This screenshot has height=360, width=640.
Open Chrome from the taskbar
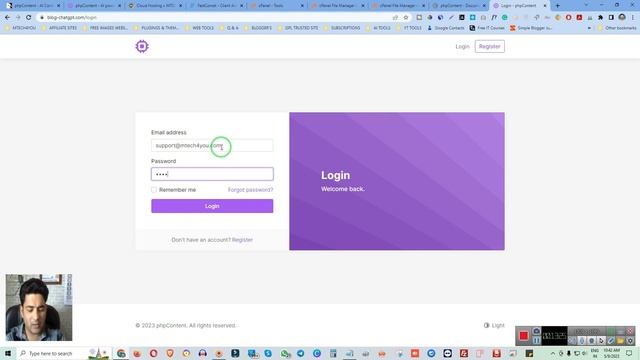(x=121, y=353)
